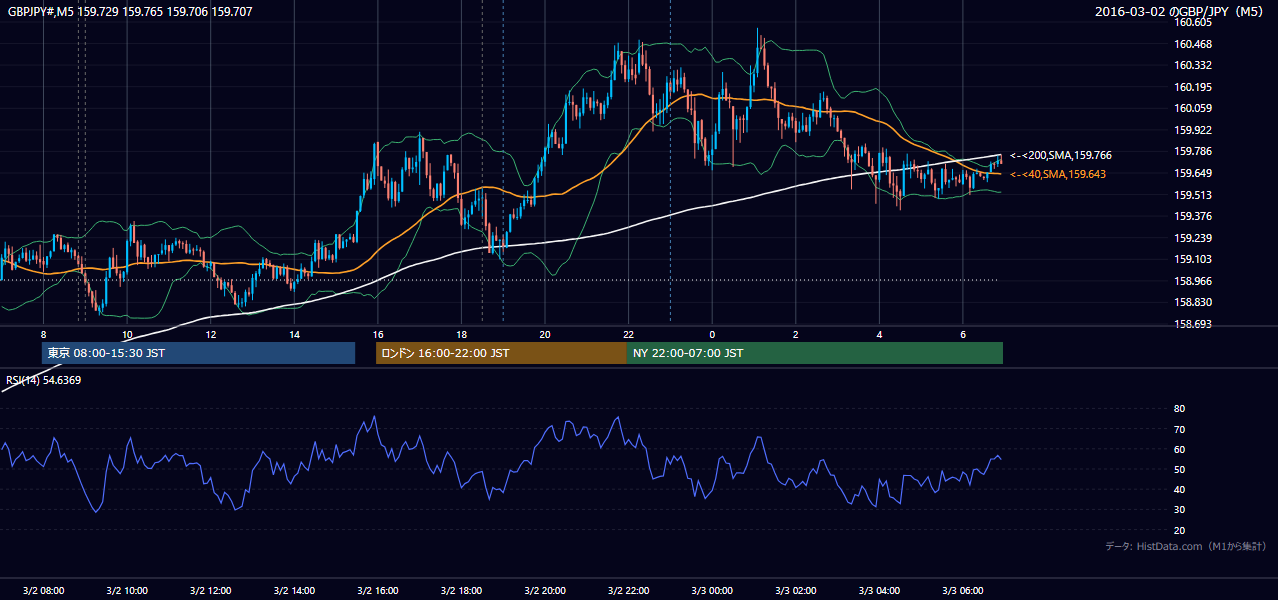Click the 3/2 10:00 bottom time label
Viewport: 1278px width, 600px height.
[127, 591]
